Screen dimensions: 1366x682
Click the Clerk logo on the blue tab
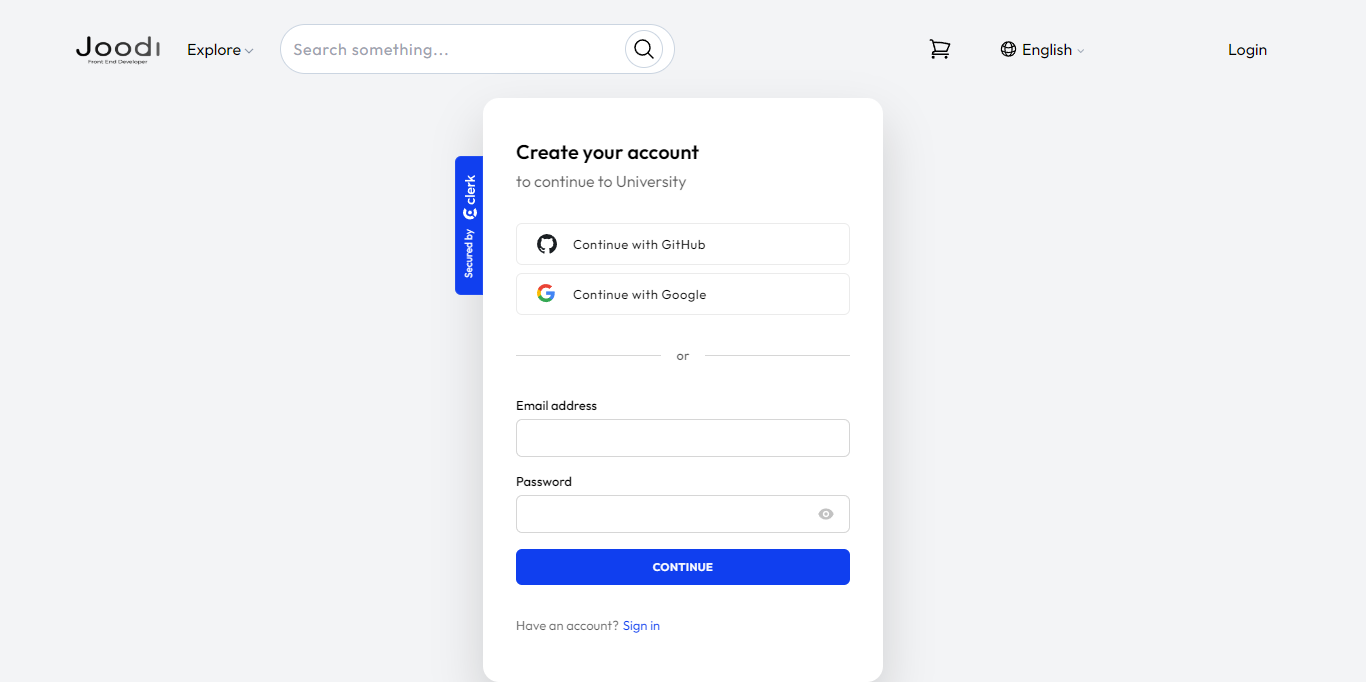[469, 198]
